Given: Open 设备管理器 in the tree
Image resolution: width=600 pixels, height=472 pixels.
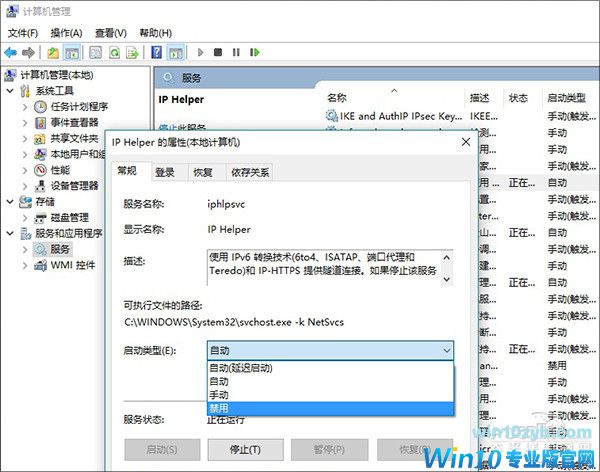Looking at the screenshot, I should pos(74,186).
